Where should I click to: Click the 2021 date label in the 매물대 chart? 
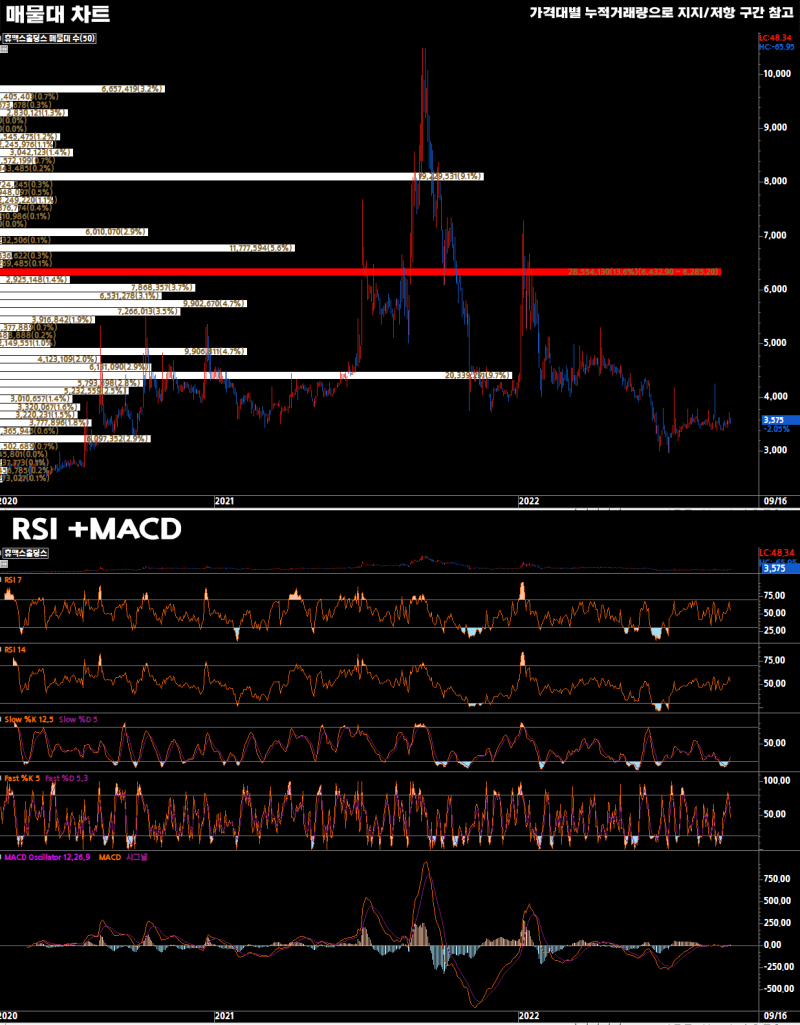tap(224, 501)
